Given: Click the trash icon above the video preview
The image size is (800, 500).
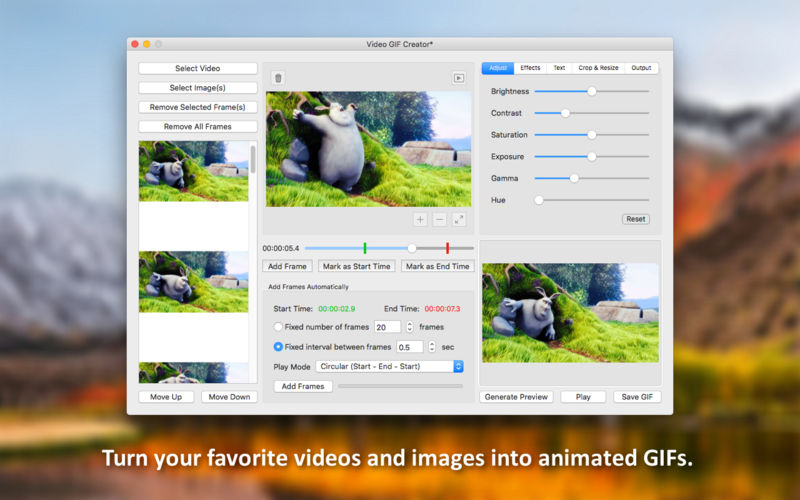Looking at the screenshot, I should point(278,77).
